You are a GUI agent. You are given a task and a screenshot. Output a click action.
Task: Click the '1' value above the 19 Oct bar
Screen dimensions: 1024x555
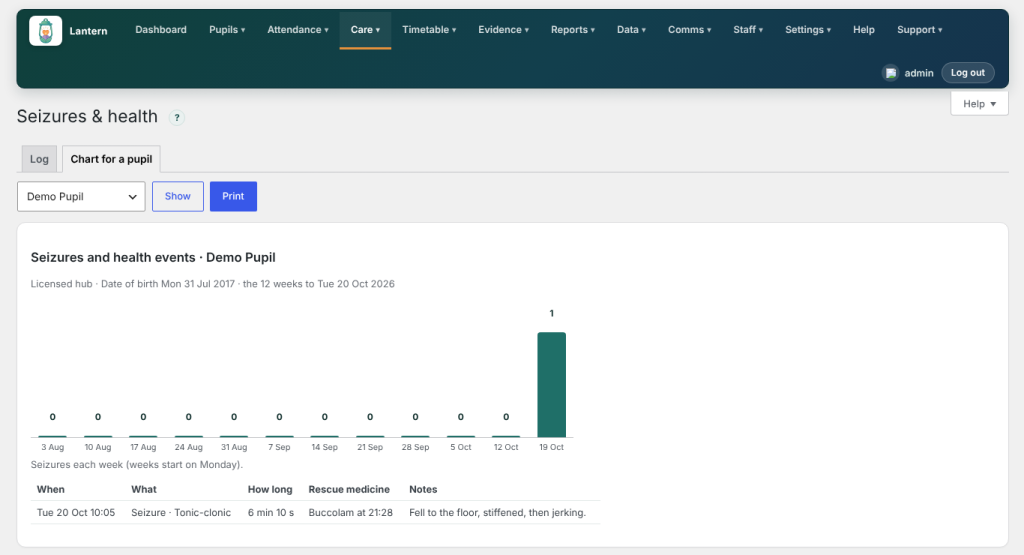[x=551, y=313]
